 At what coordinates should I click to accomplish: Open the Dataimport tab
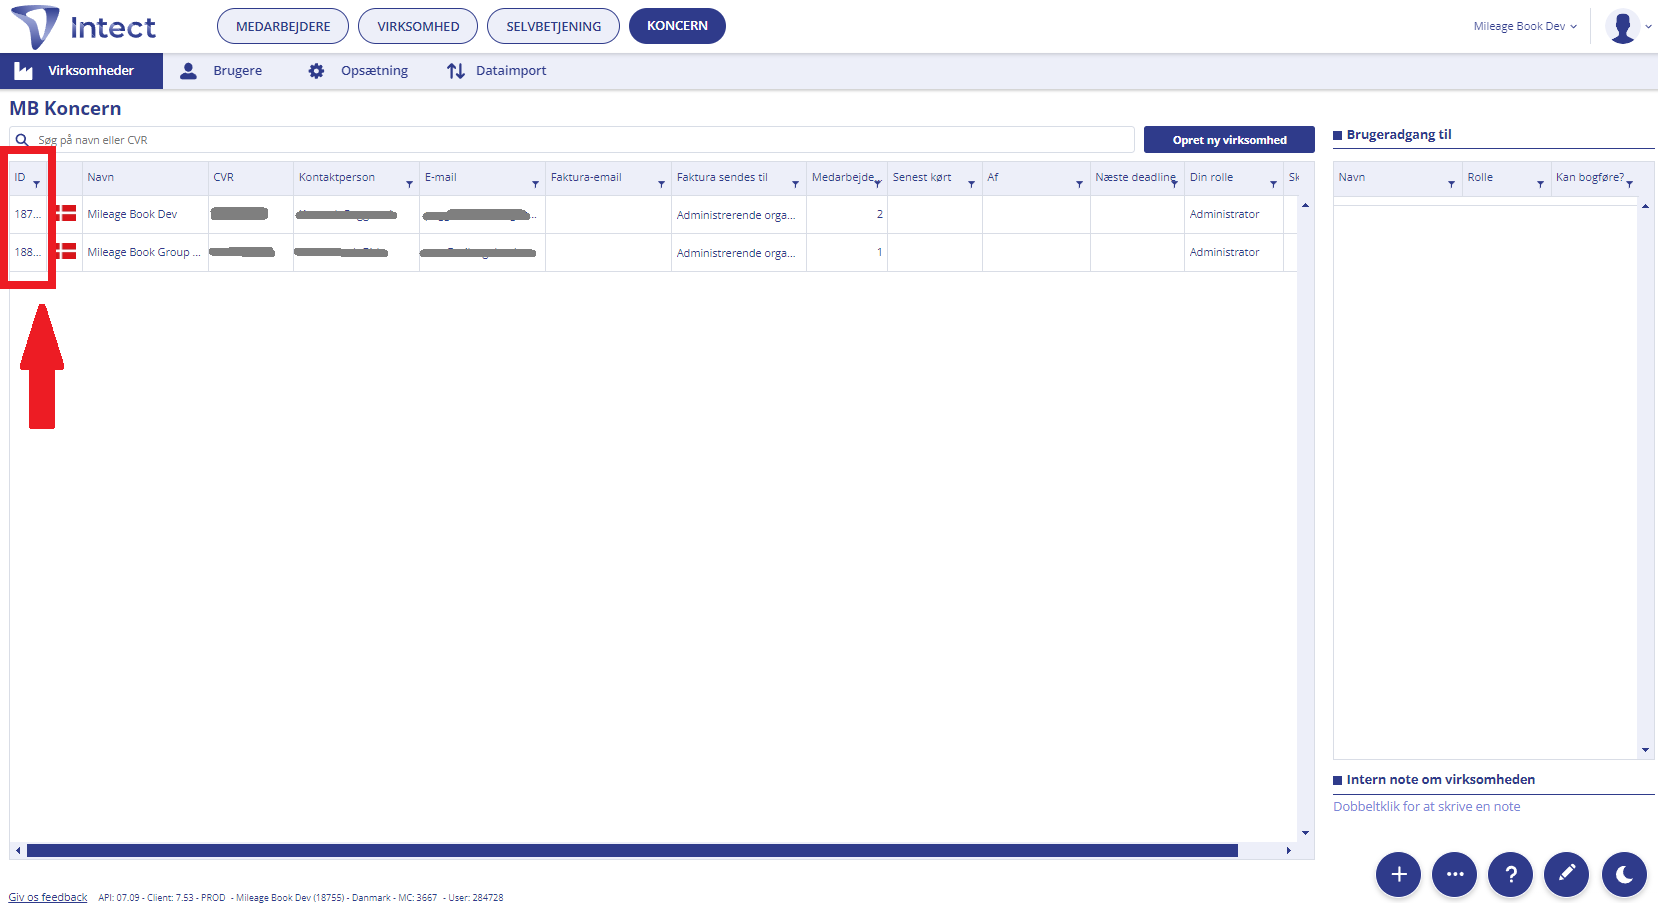[x=497, y=71]
